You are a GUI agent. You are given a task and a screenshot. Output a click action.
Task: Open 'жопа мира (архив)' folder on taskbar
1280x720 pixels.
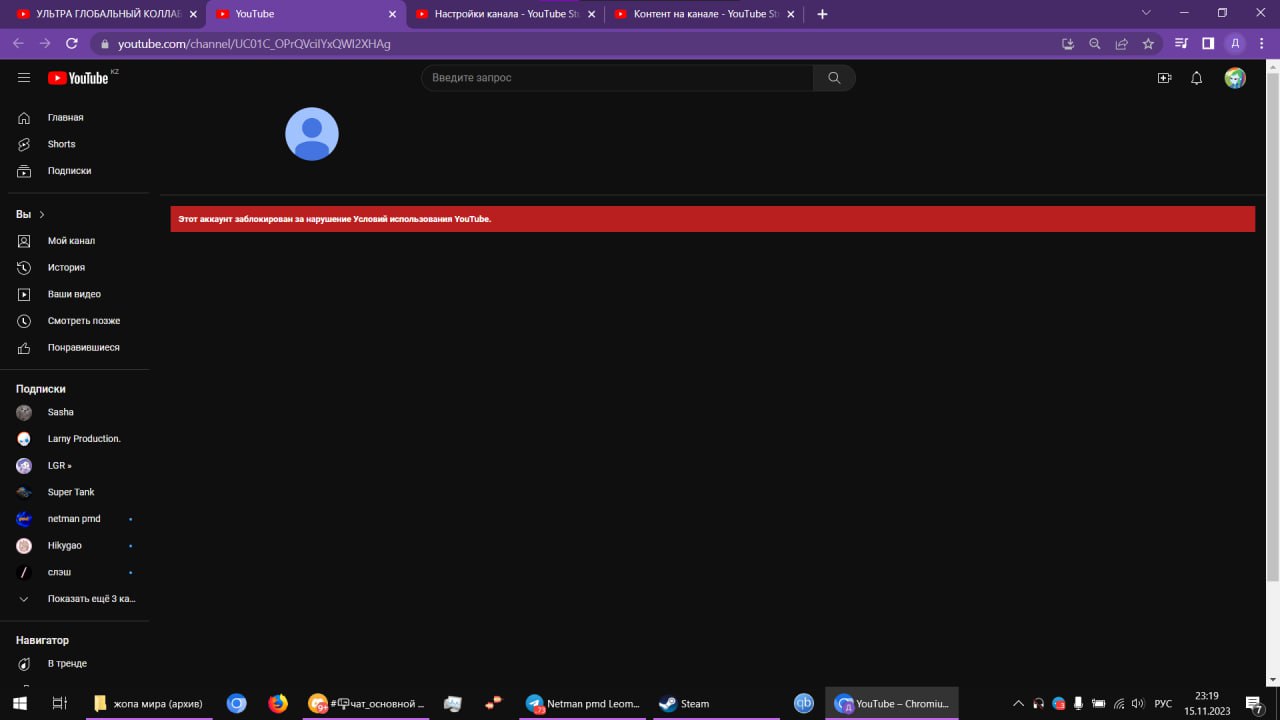pos(148,704)
